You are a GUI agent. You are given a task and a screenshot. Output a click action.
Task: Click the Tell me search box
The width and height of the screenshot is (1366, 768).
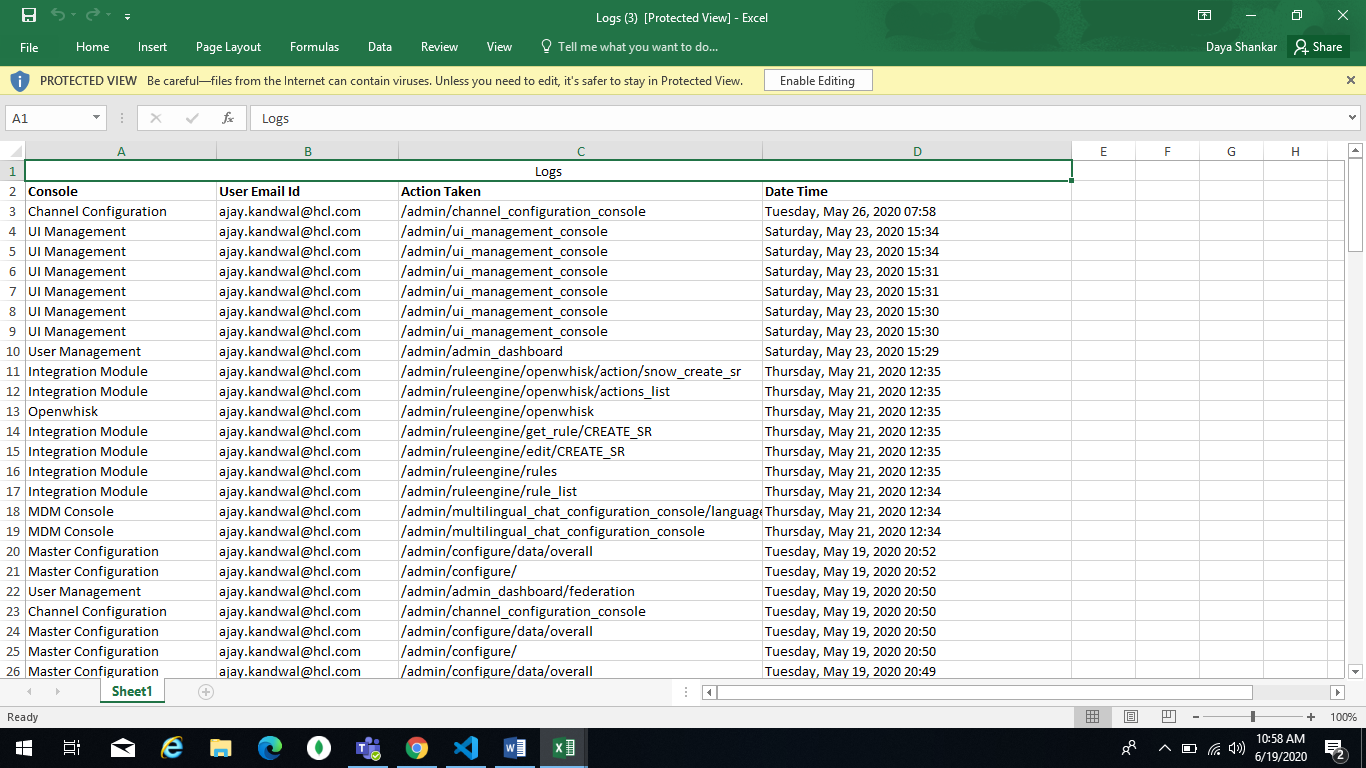click(637, 47)
